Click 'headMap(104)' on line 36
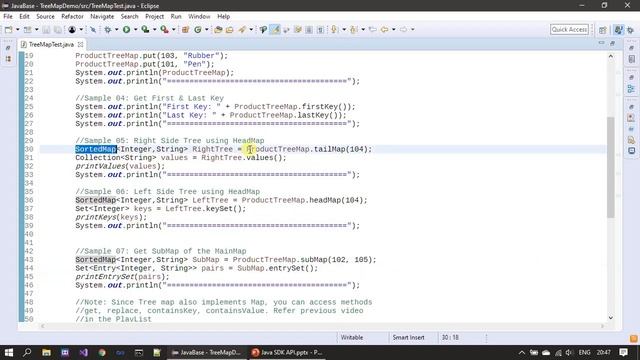This screenshot has width=640, height=360. pyautogui.click(x=336, y=200)
